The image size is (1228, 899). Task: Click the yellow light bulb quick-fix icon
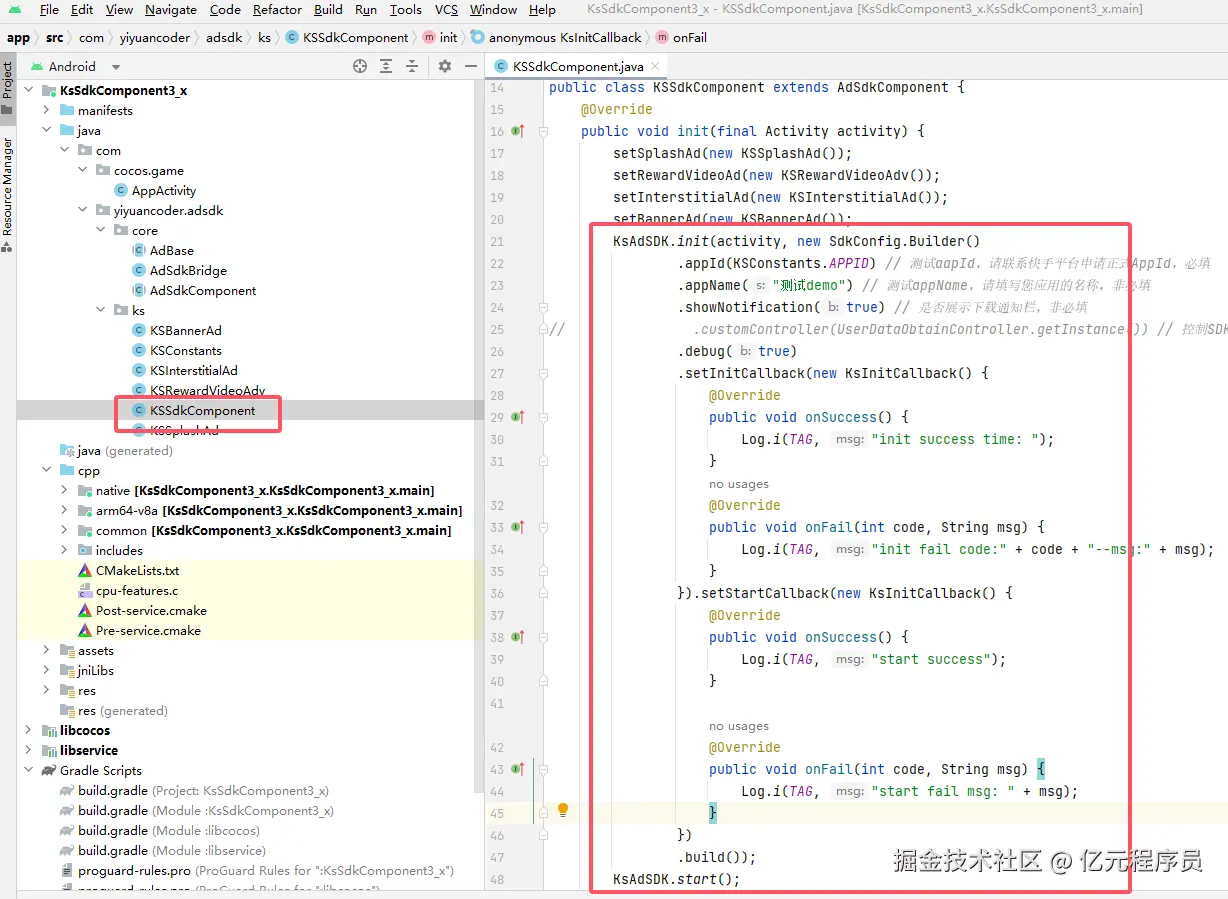(x=563, y=810)
